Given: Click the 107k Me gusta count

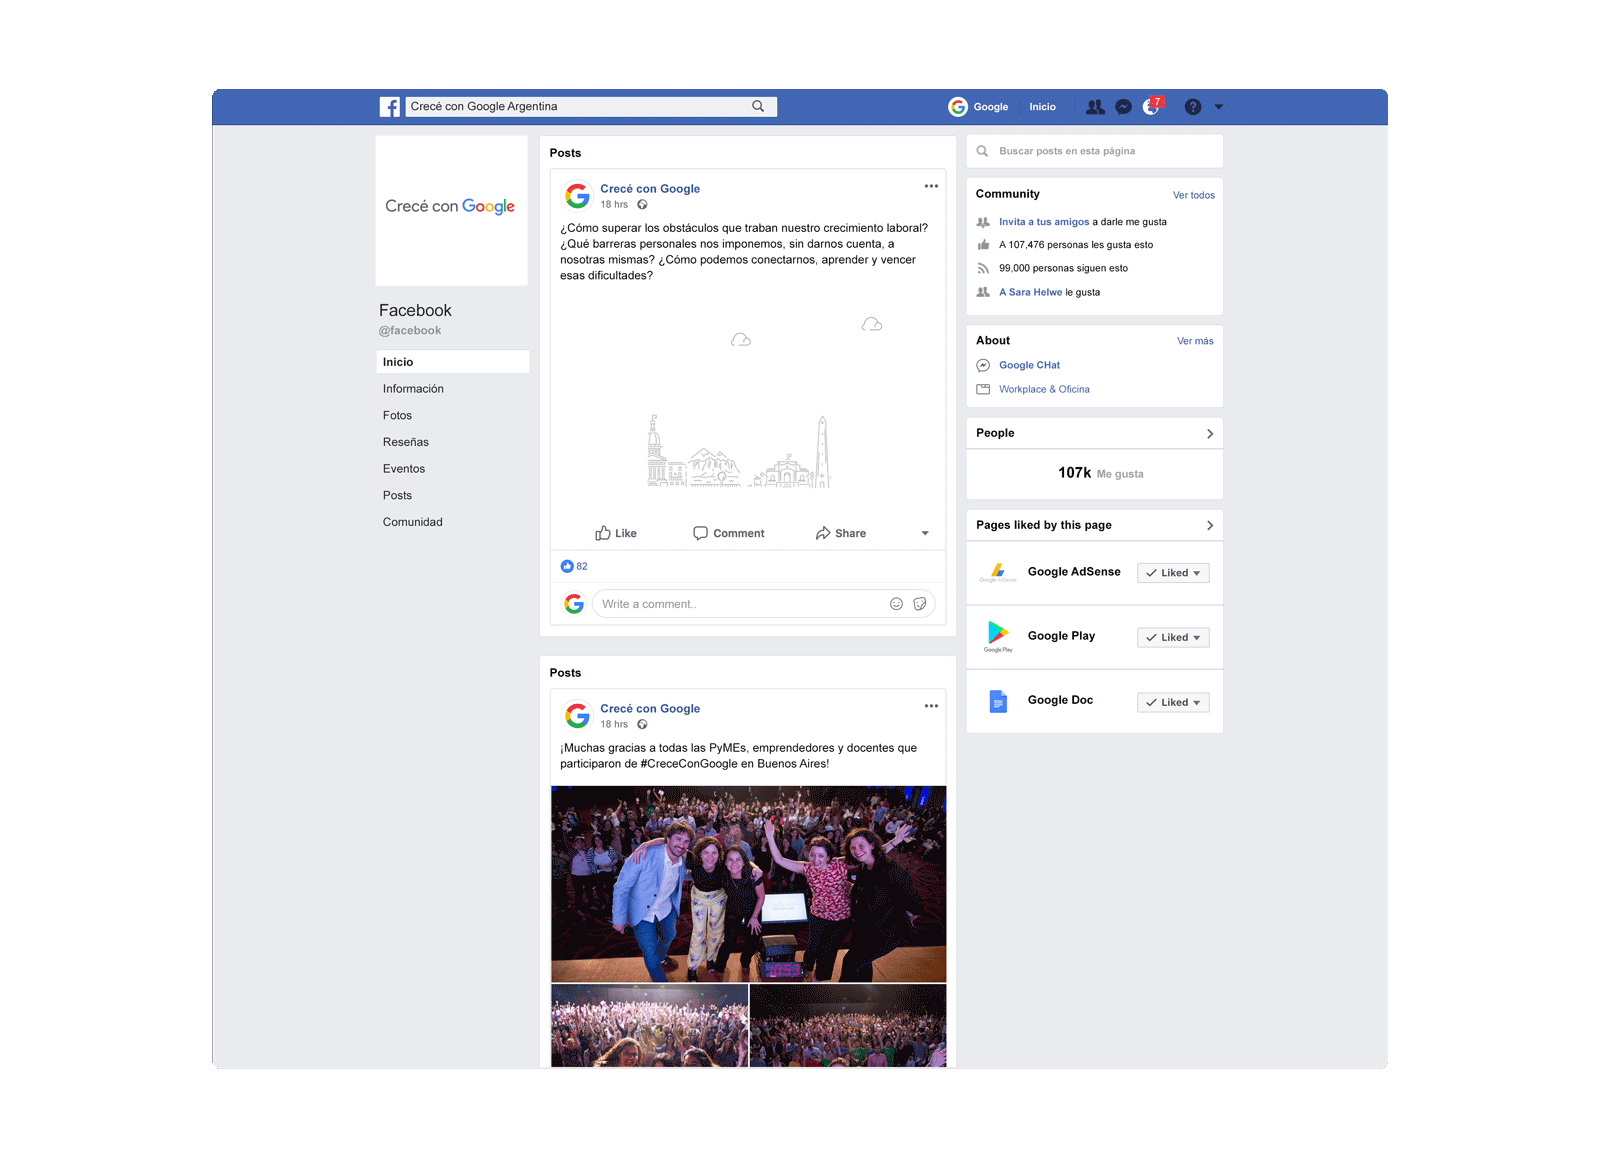Looking at the screenshot, I should (1100, 473).
